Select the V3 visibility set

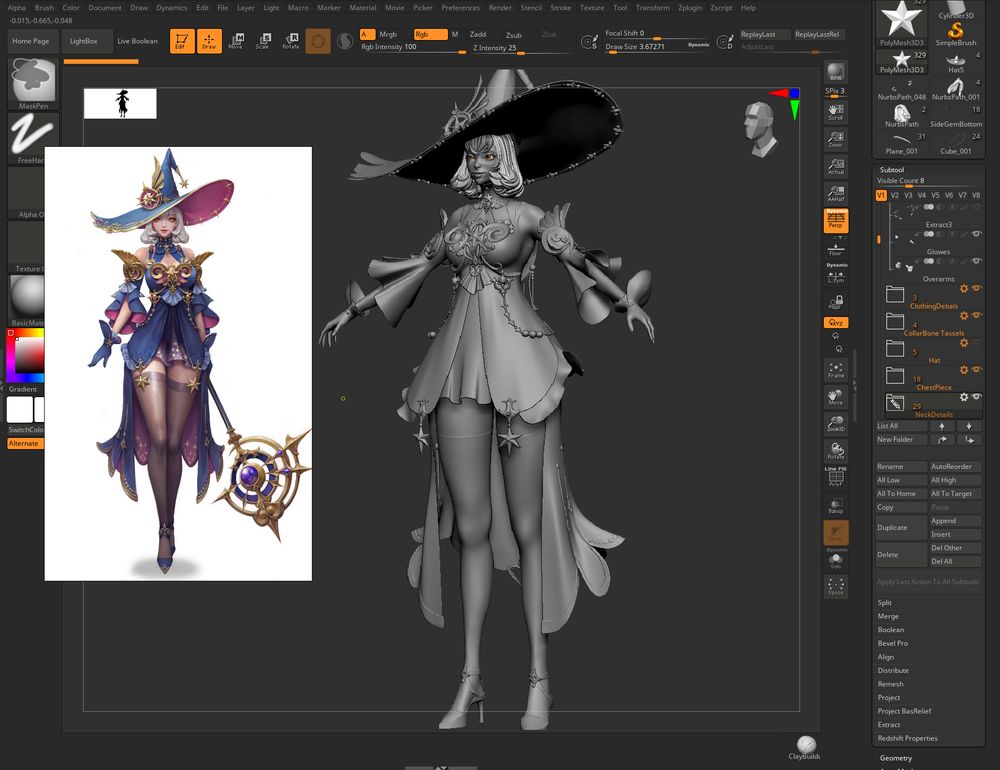[908, 196]
